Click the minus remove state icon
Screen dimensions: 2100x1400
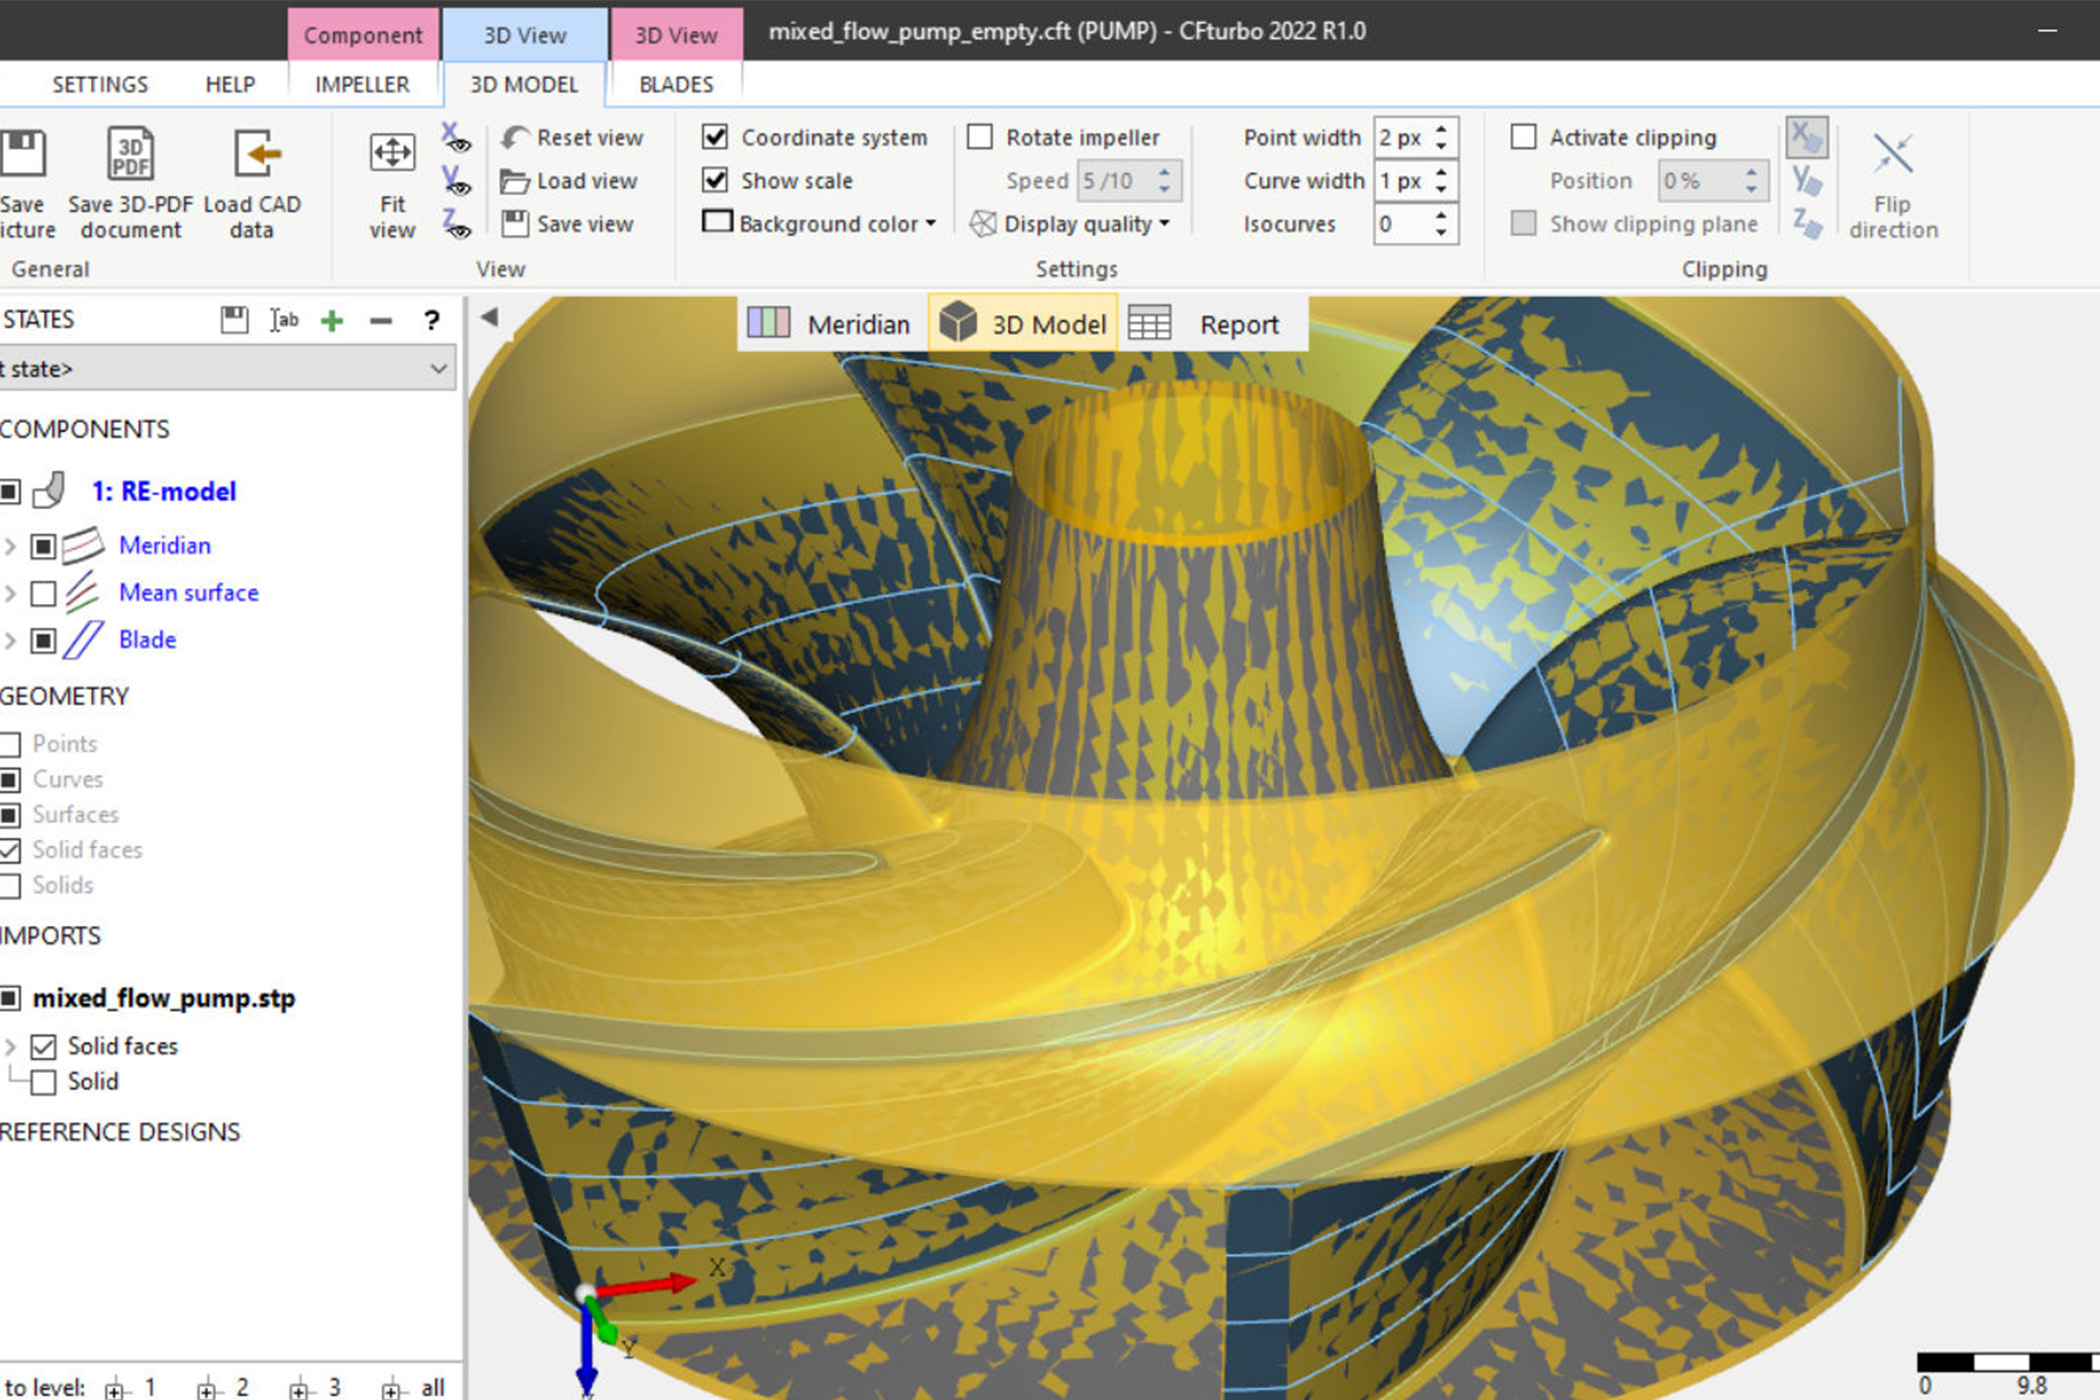(380, 321)
